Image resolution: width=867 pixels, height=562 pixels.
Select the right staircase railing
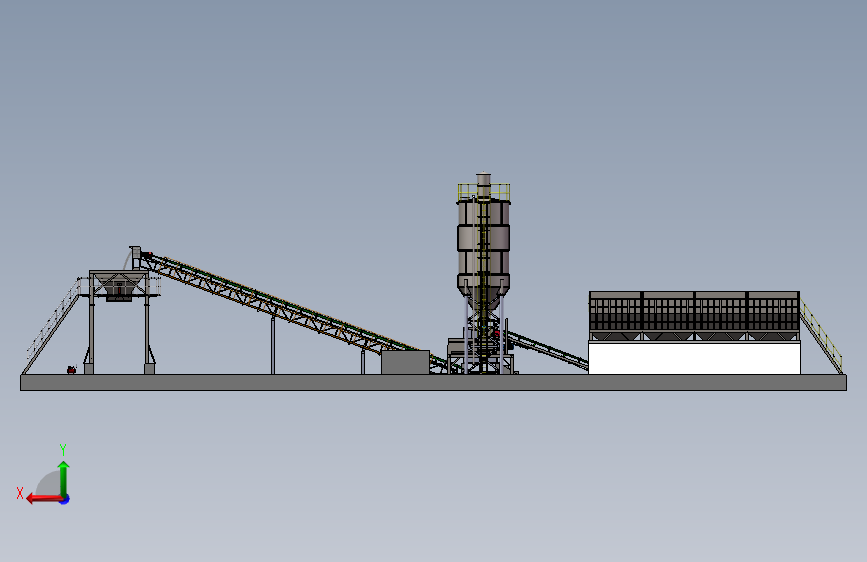pos(821,335)
